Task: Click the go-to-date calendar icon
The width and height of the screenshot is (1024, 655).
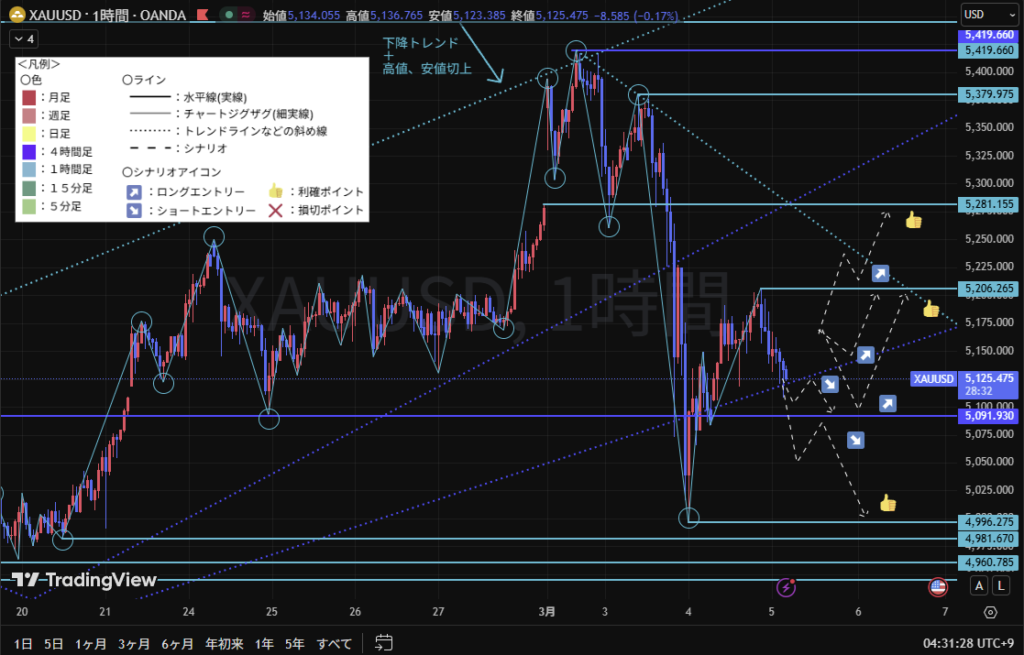Action: tap(383, 643)
